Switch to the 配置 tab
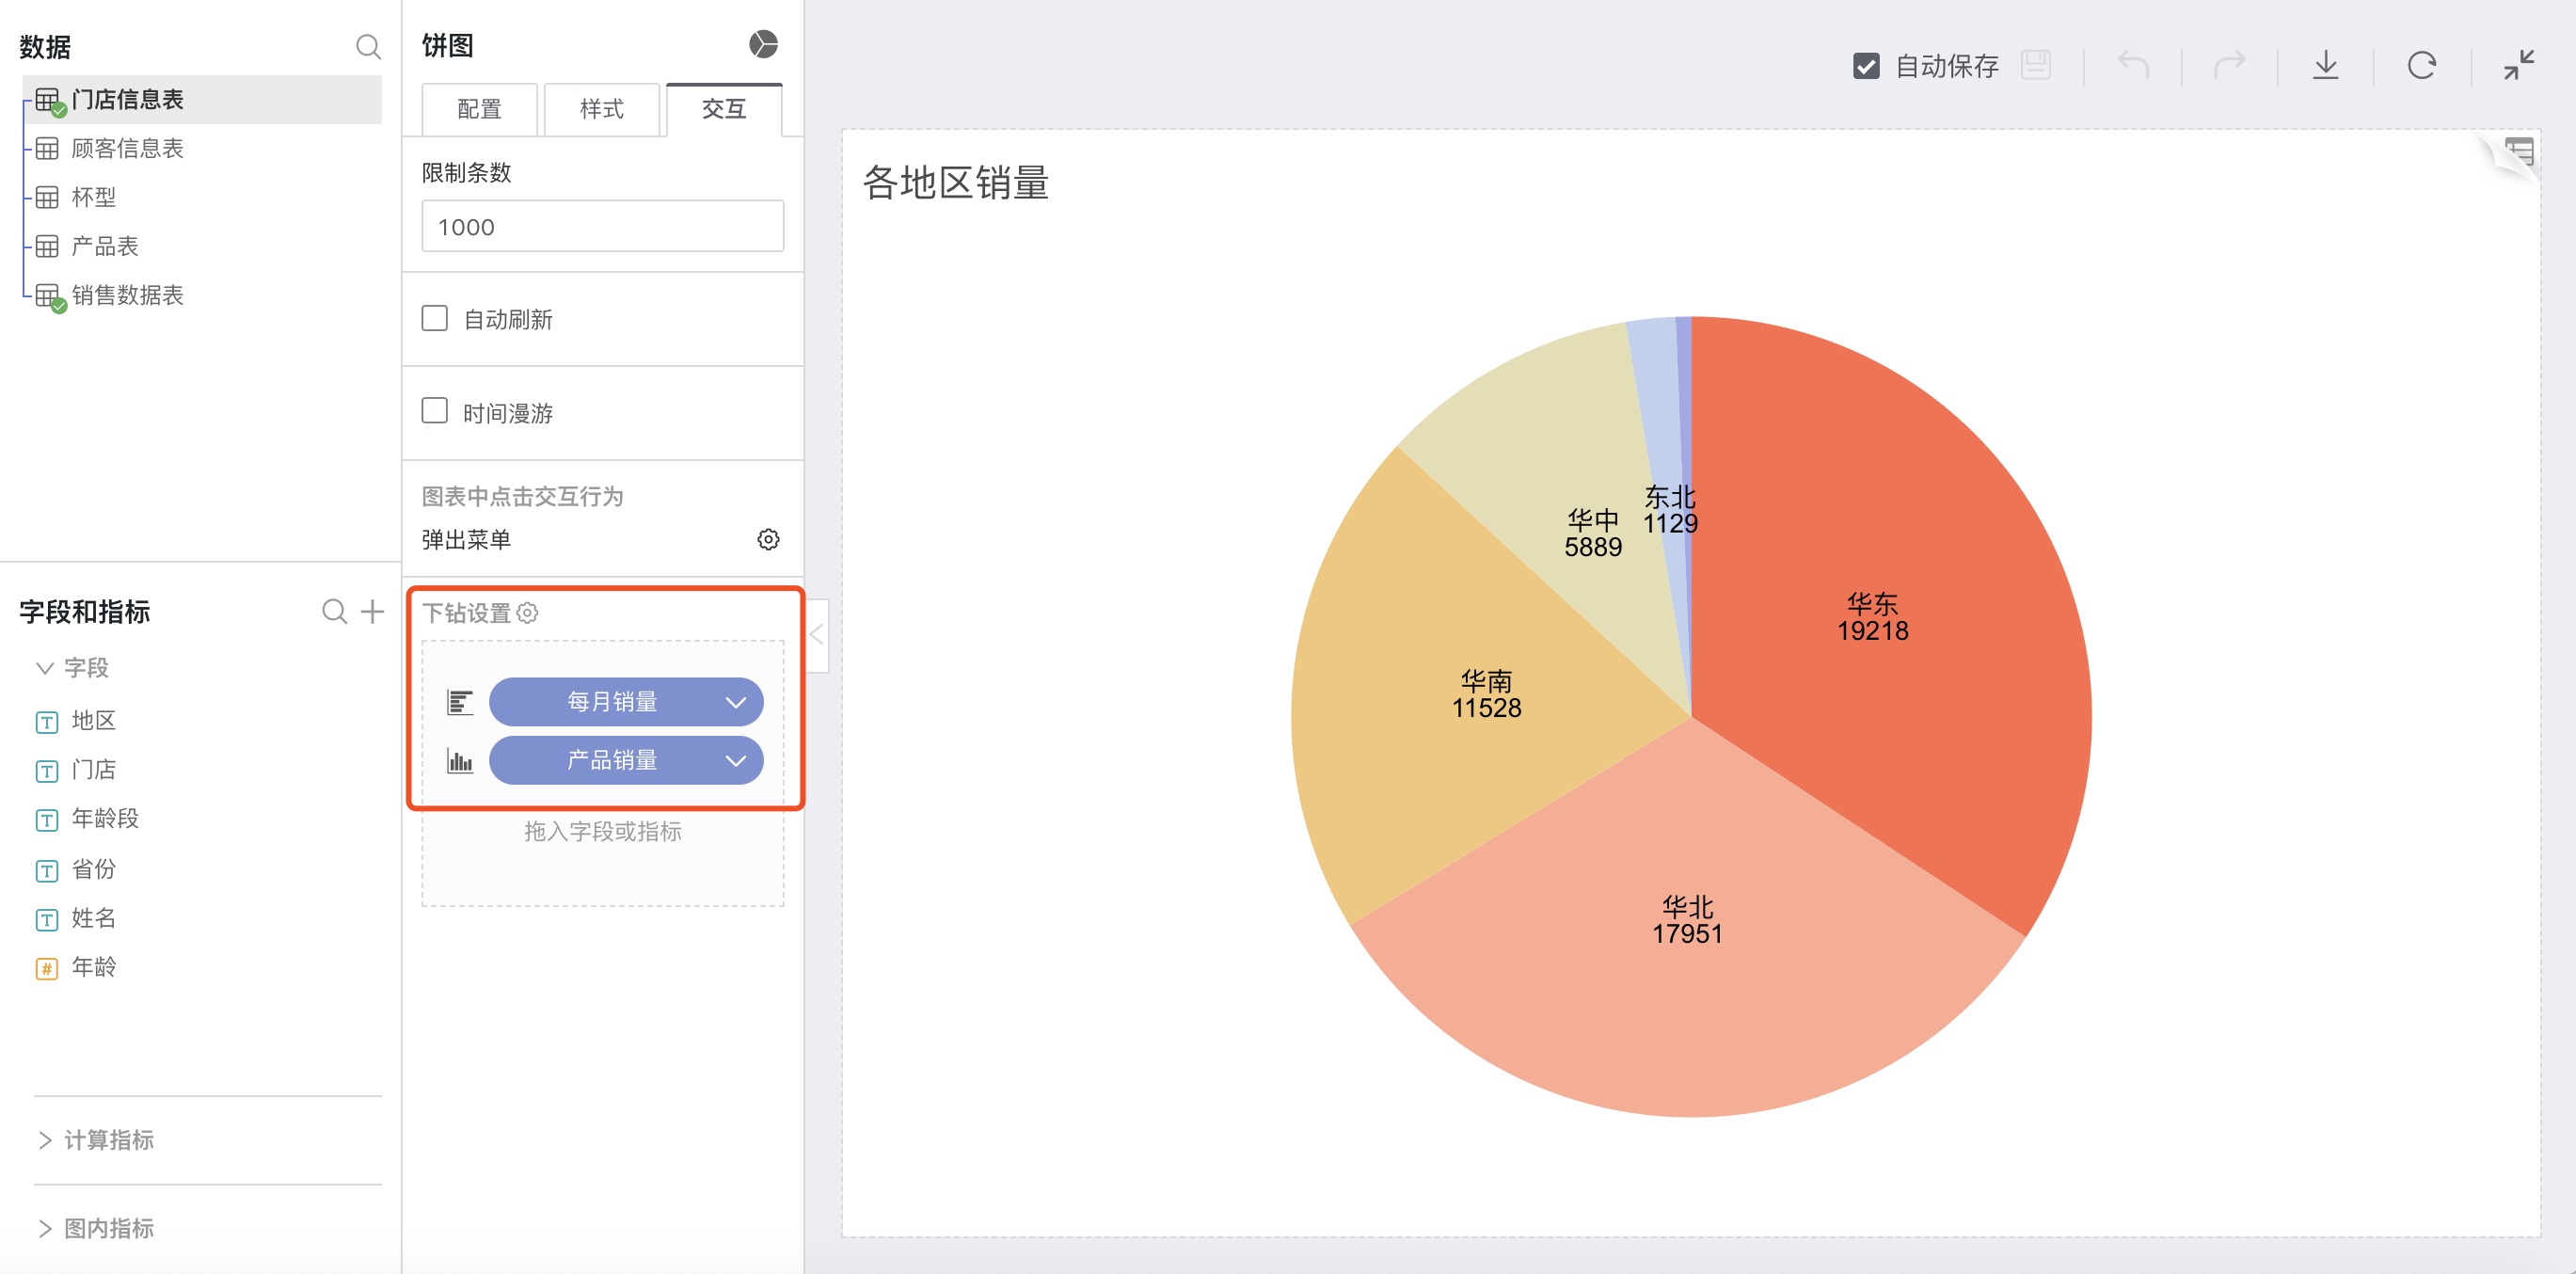This screenshot has width=2576, height=1274. [479, 109]
